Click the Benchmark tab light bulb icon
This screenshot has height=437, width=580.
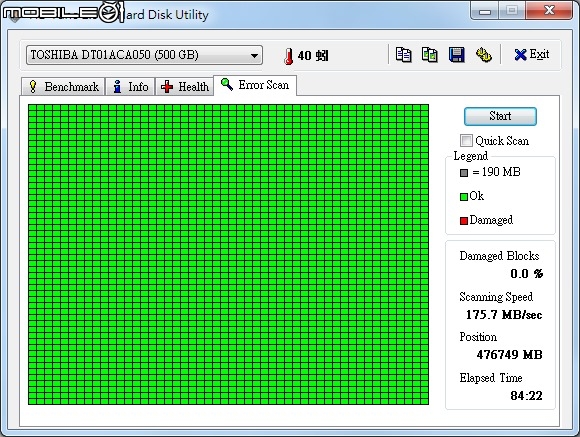tap(33, 87)
